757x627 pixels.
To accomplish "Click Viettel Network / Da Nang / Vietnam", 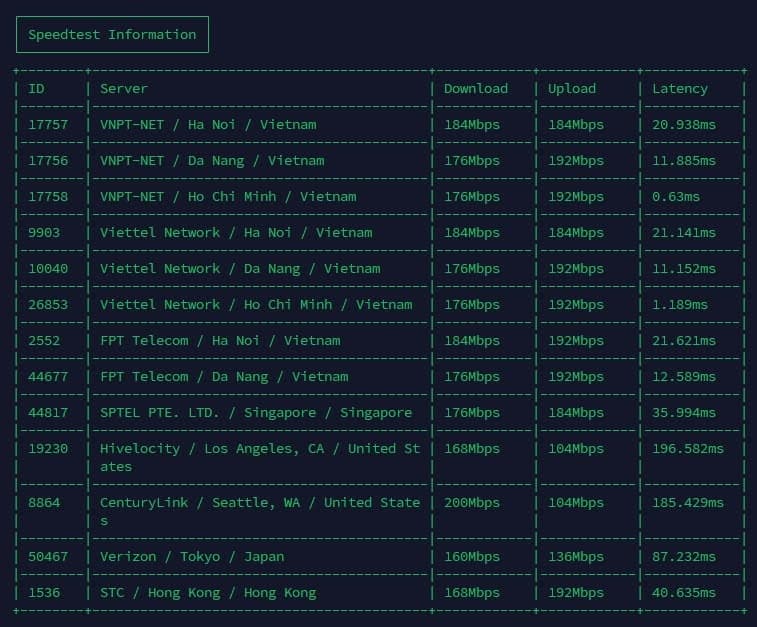I will click(x=240, y=269).
